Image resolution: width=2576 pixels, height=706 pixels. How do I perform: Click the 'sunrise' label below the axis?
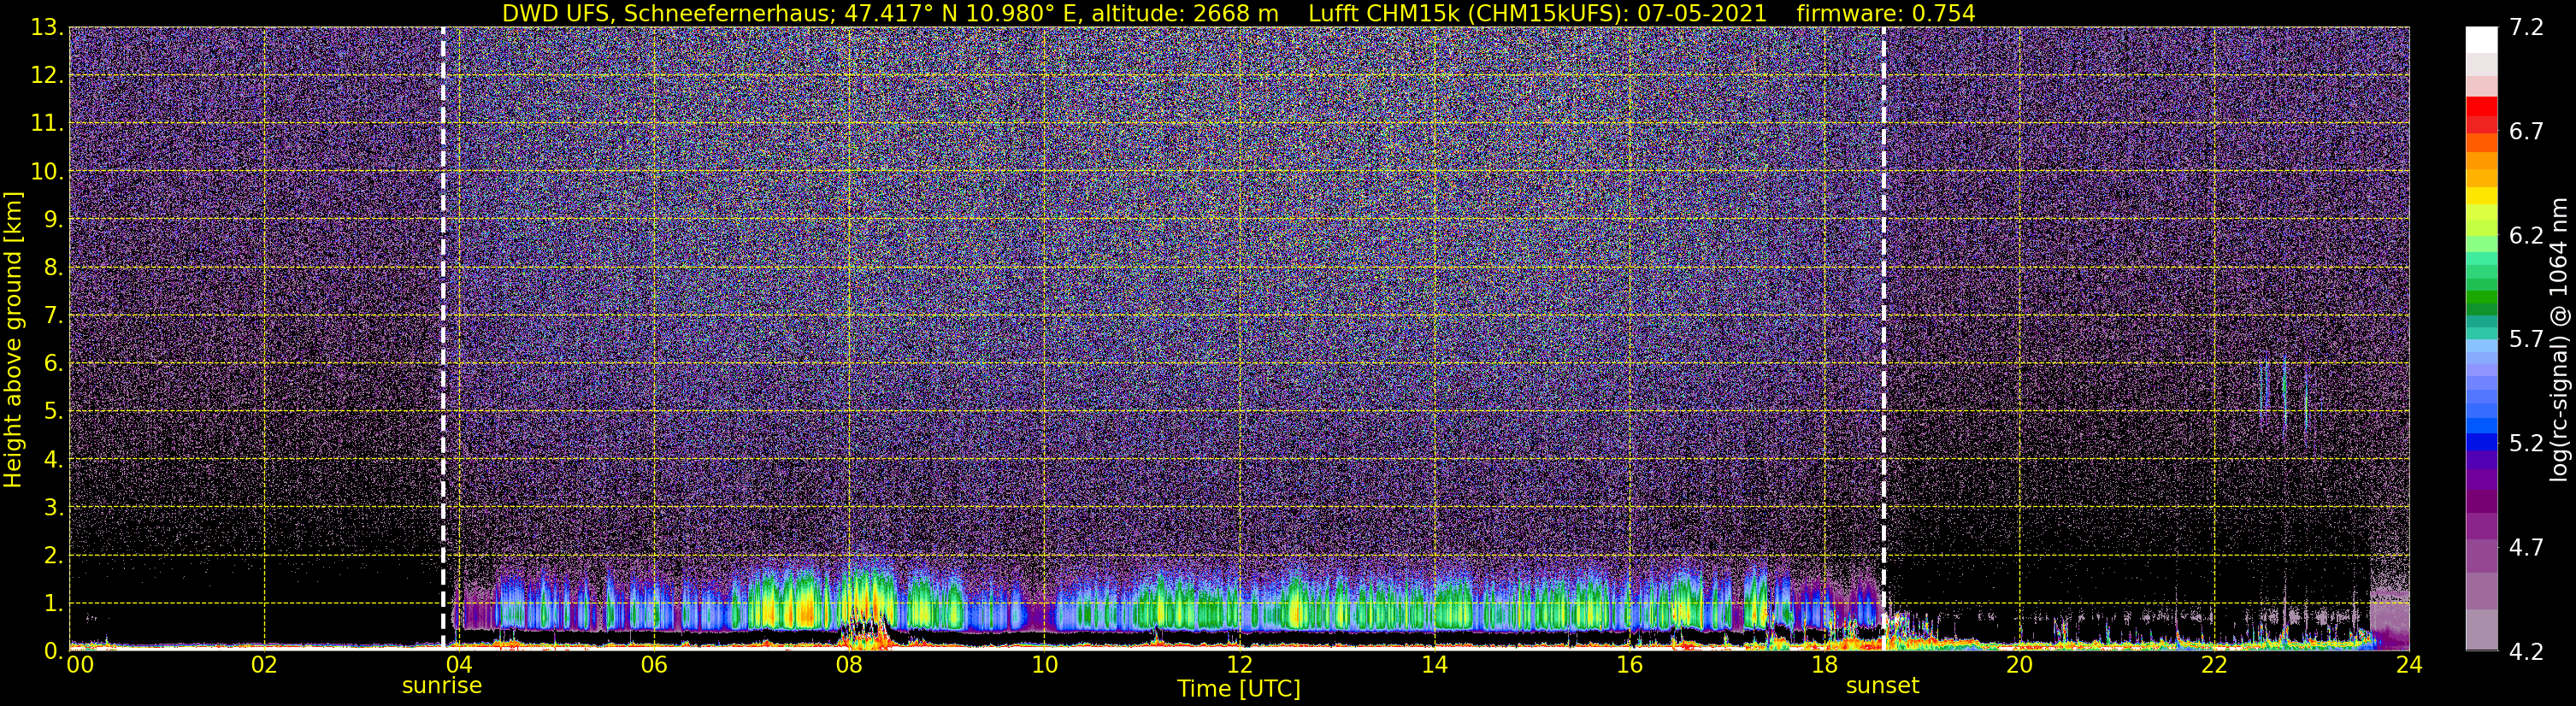pyautogui.click(x=442, y=686)
